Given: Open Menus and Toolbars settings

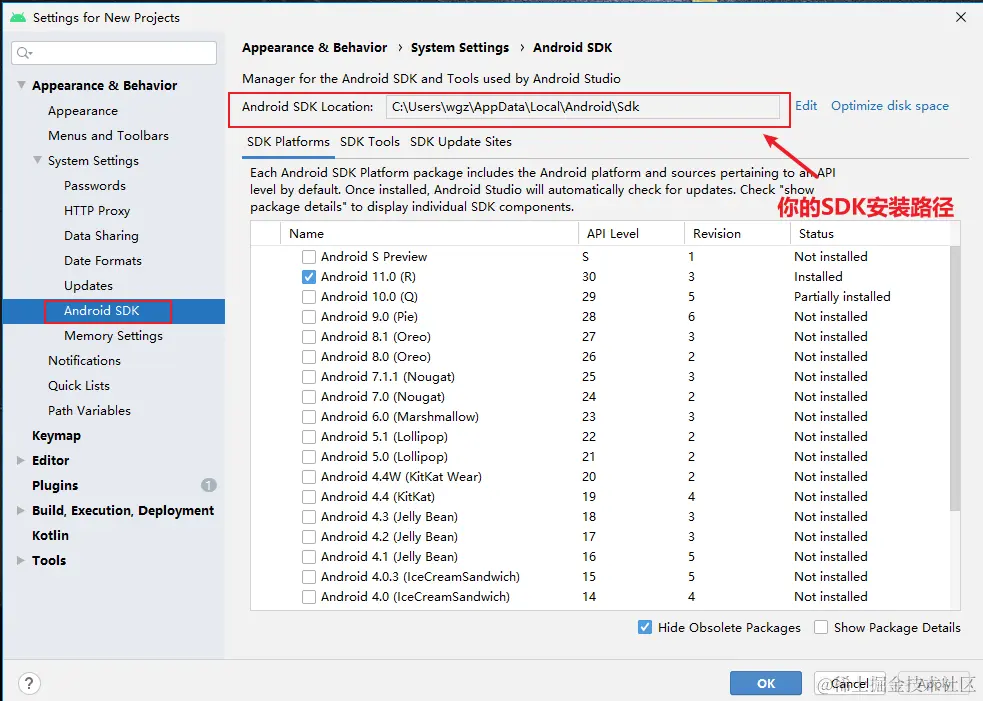Looking at the screenshot, I should (x=108, y=135).
